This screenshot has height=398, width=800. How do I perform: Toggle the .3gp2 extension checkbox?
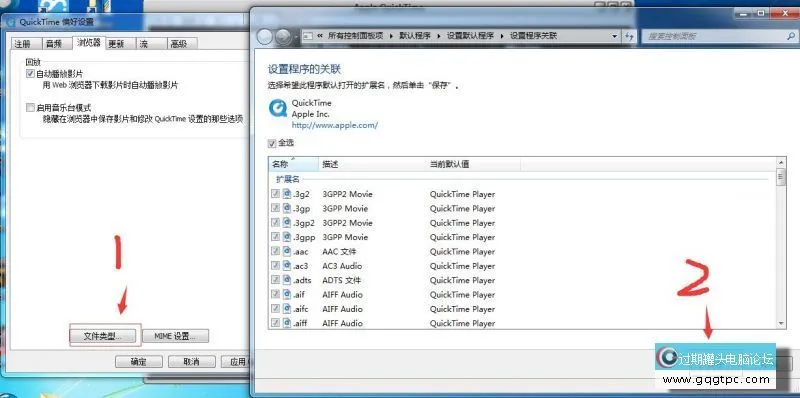pyautogui.click(x=275, y=222)
